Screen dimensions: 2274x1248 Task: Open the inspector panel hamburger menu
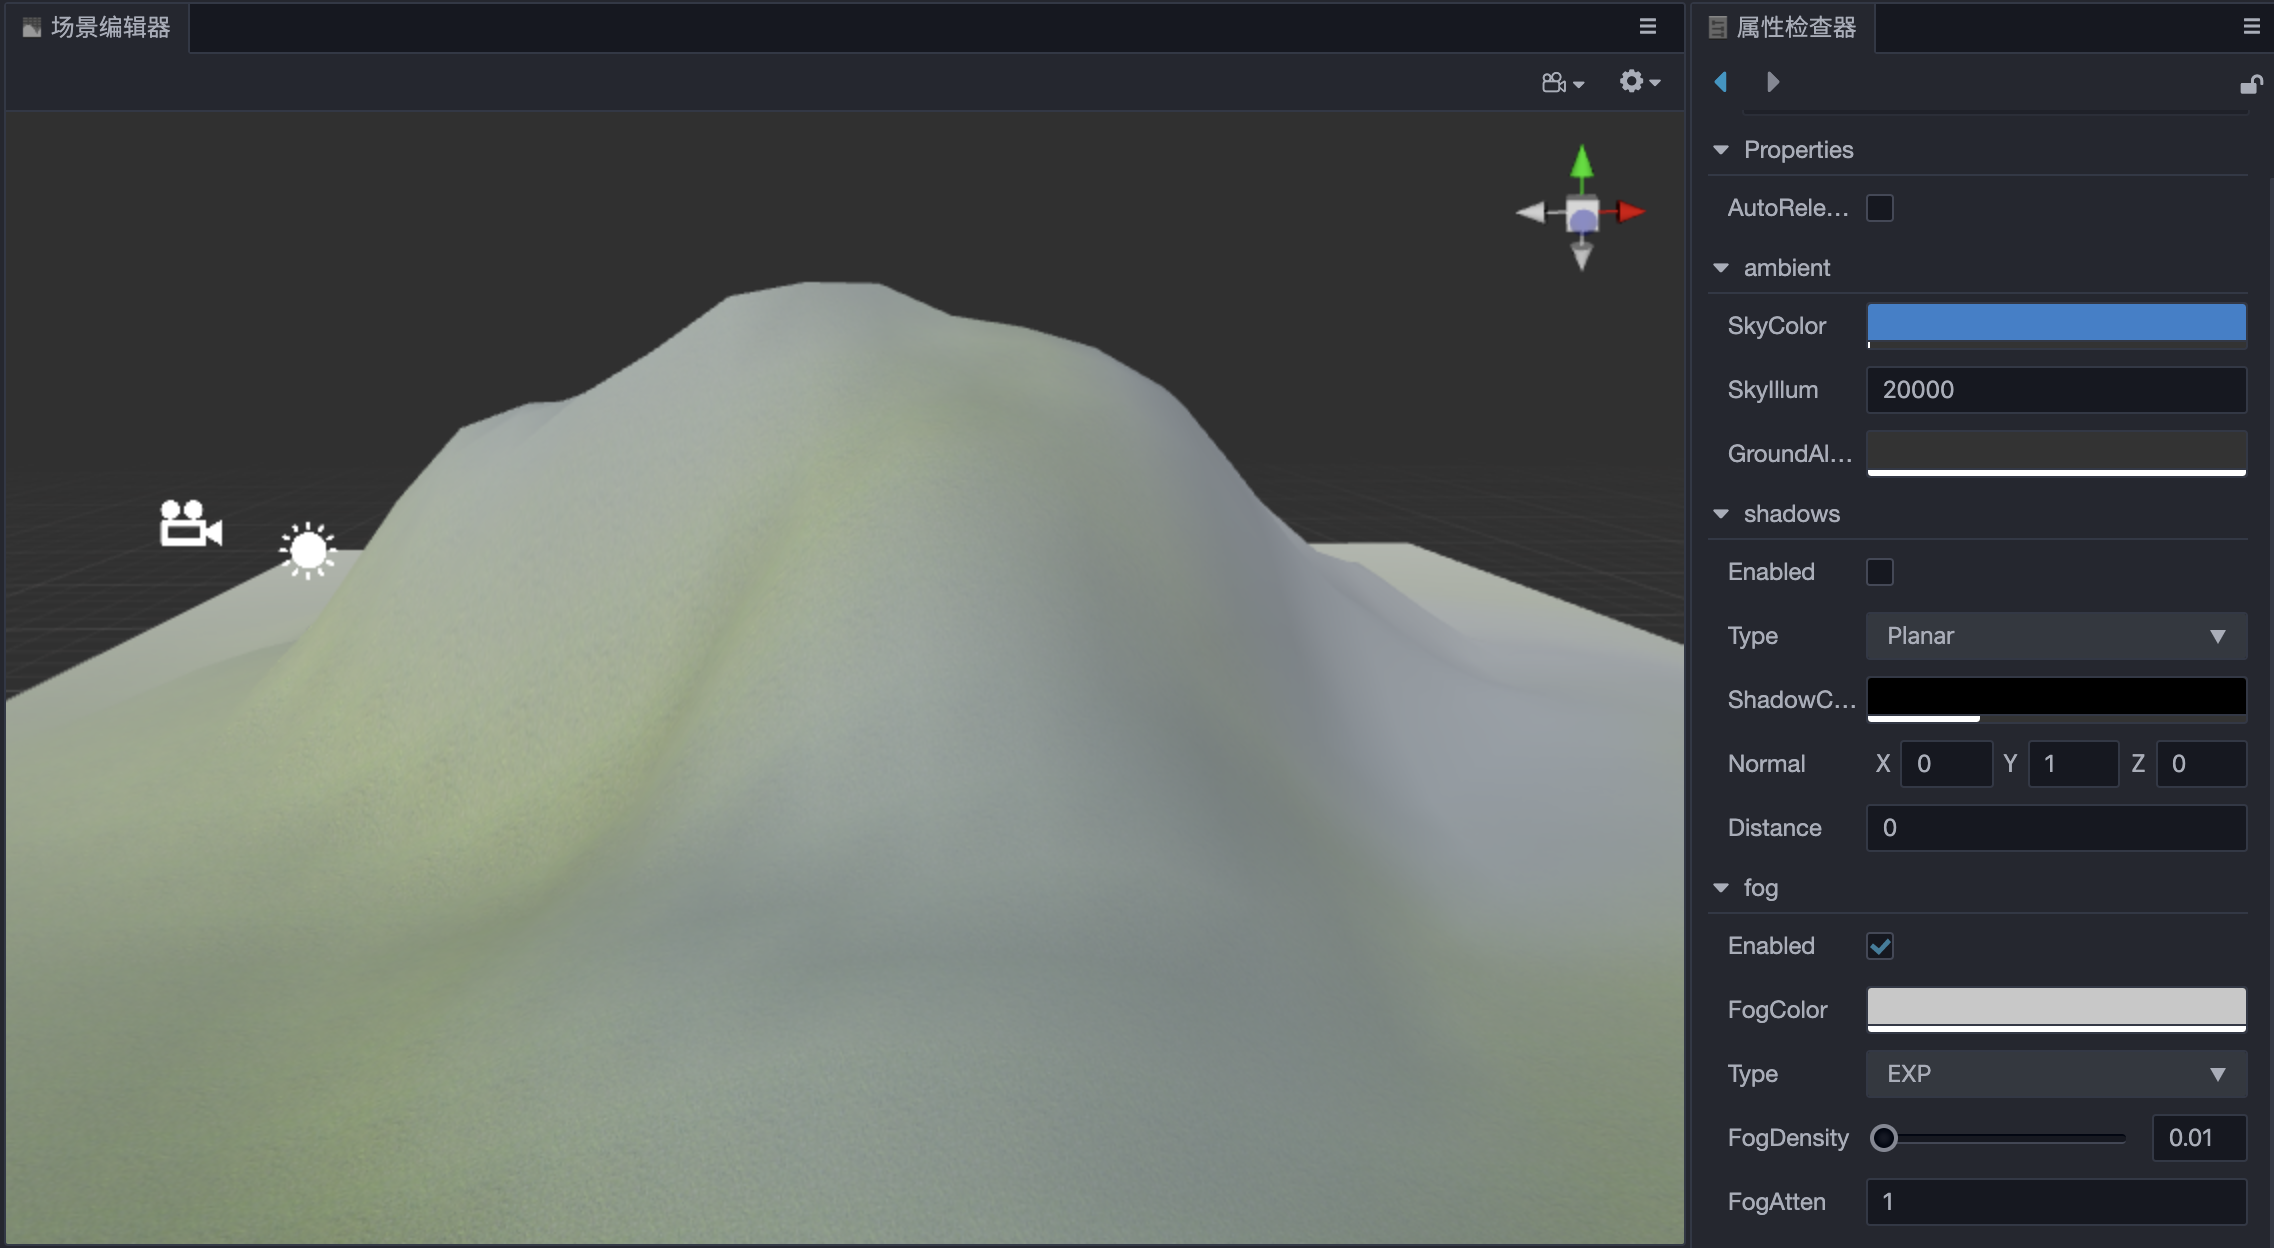(x=2251, y=27)
